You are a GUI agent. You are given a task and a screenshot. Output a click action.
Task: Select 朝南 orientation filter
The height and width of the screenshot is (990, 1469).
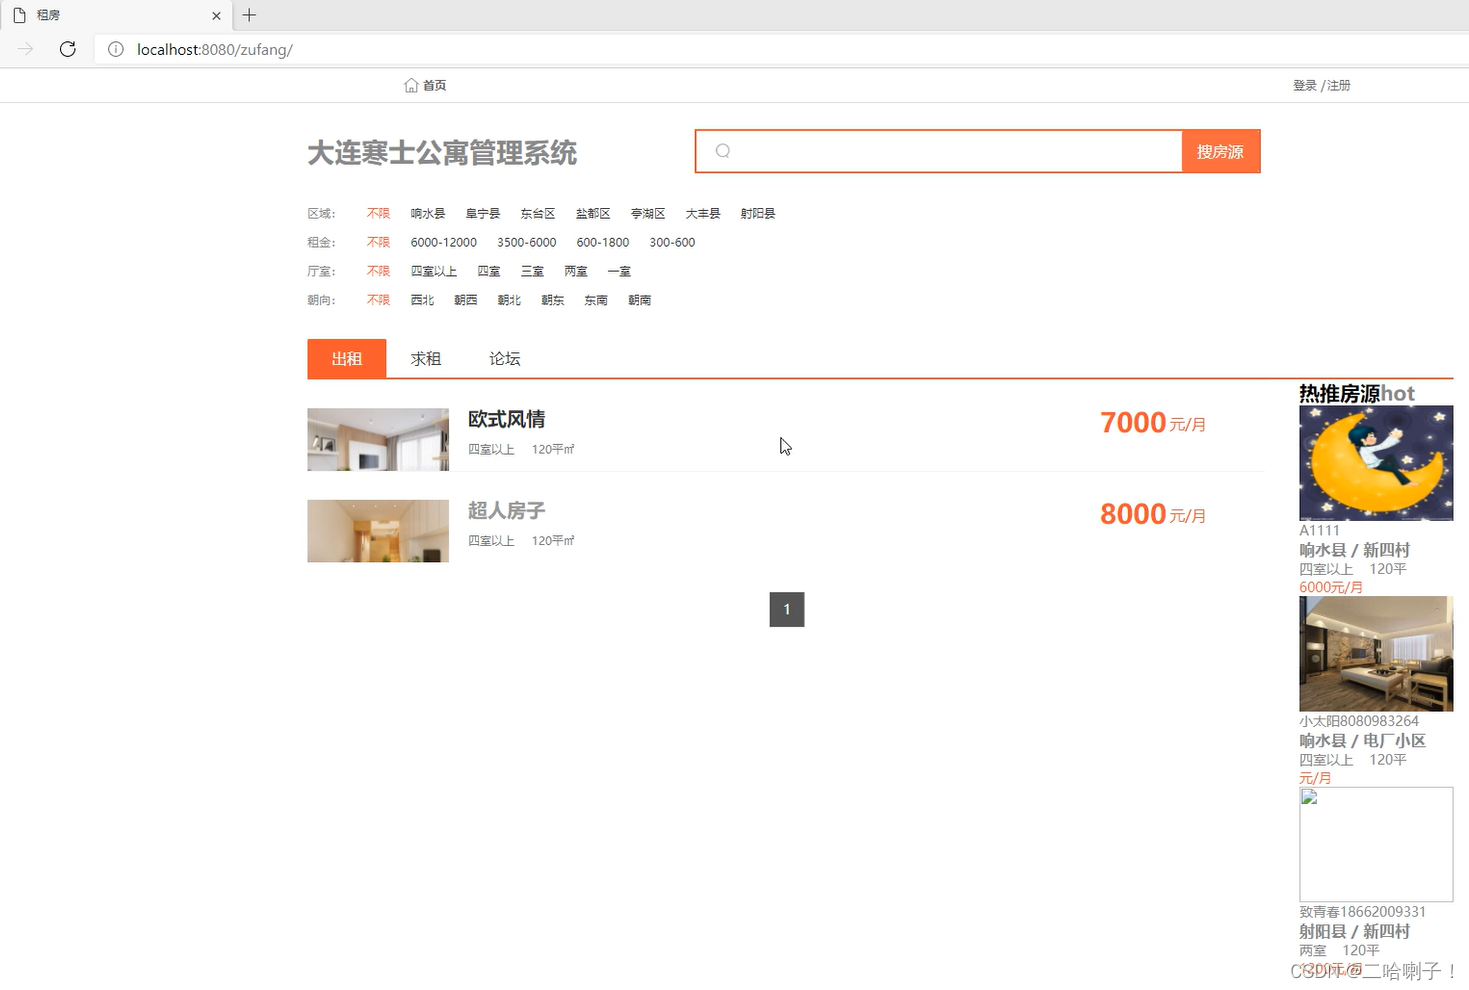coord(639,299)
